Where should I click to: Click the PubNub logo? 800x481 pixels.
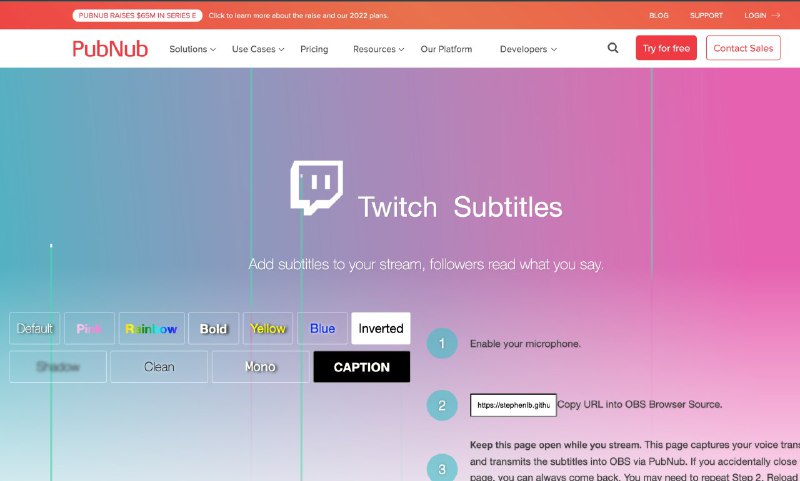click(110, 48)
